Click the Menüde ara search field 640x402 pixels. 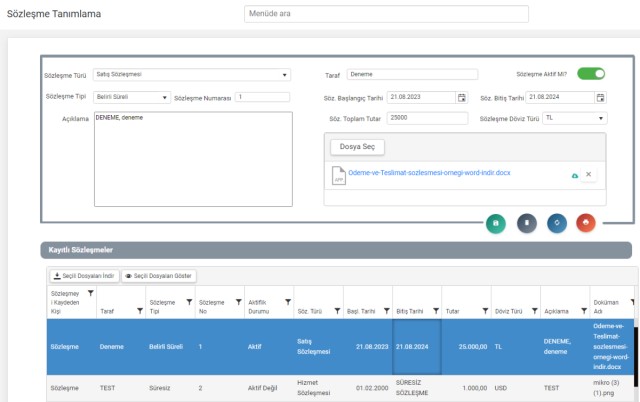pyautogui.click(x=386, y=14)
